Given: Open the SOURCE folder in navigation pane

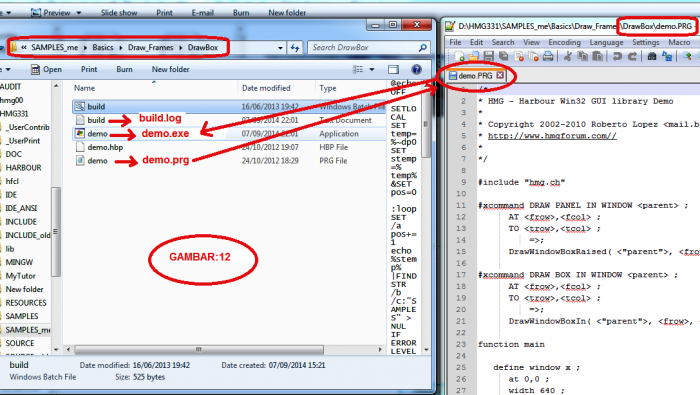Looking at the screenshot, I should pos(19,343).
